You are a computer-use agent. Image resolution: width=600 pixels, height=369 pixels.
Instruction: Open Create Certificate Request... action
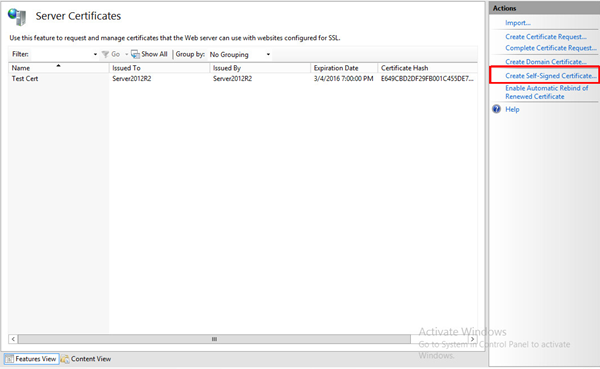coord(546,37)
